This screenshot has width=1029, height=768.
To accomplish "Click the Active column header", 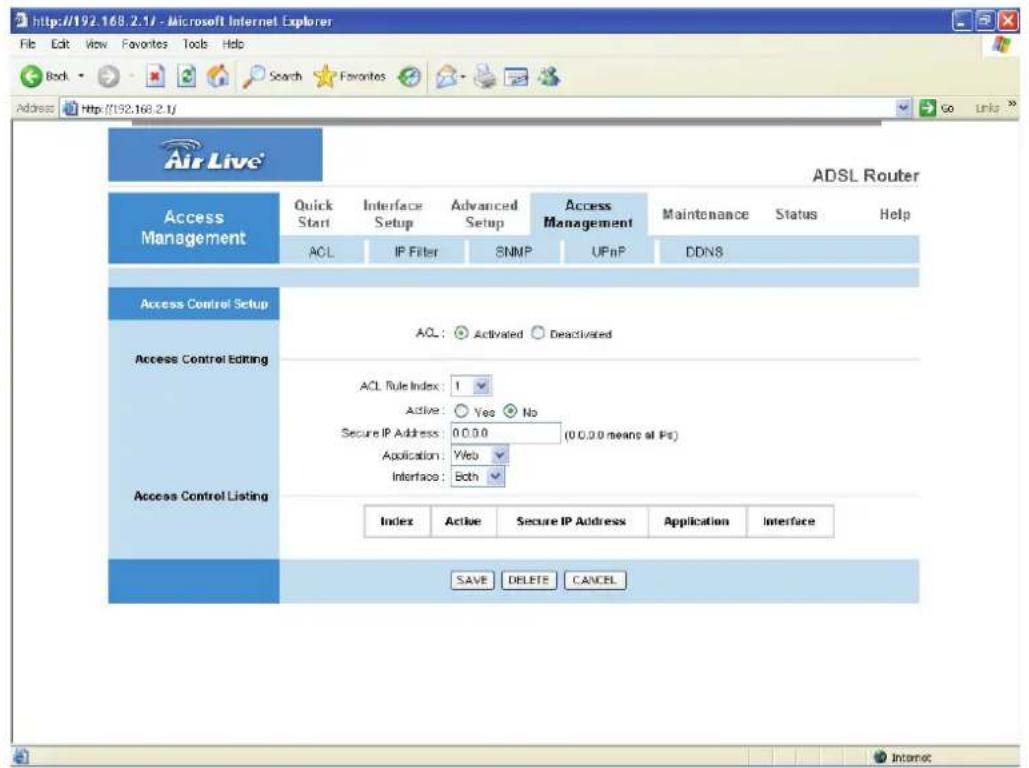I will (463, 521).
